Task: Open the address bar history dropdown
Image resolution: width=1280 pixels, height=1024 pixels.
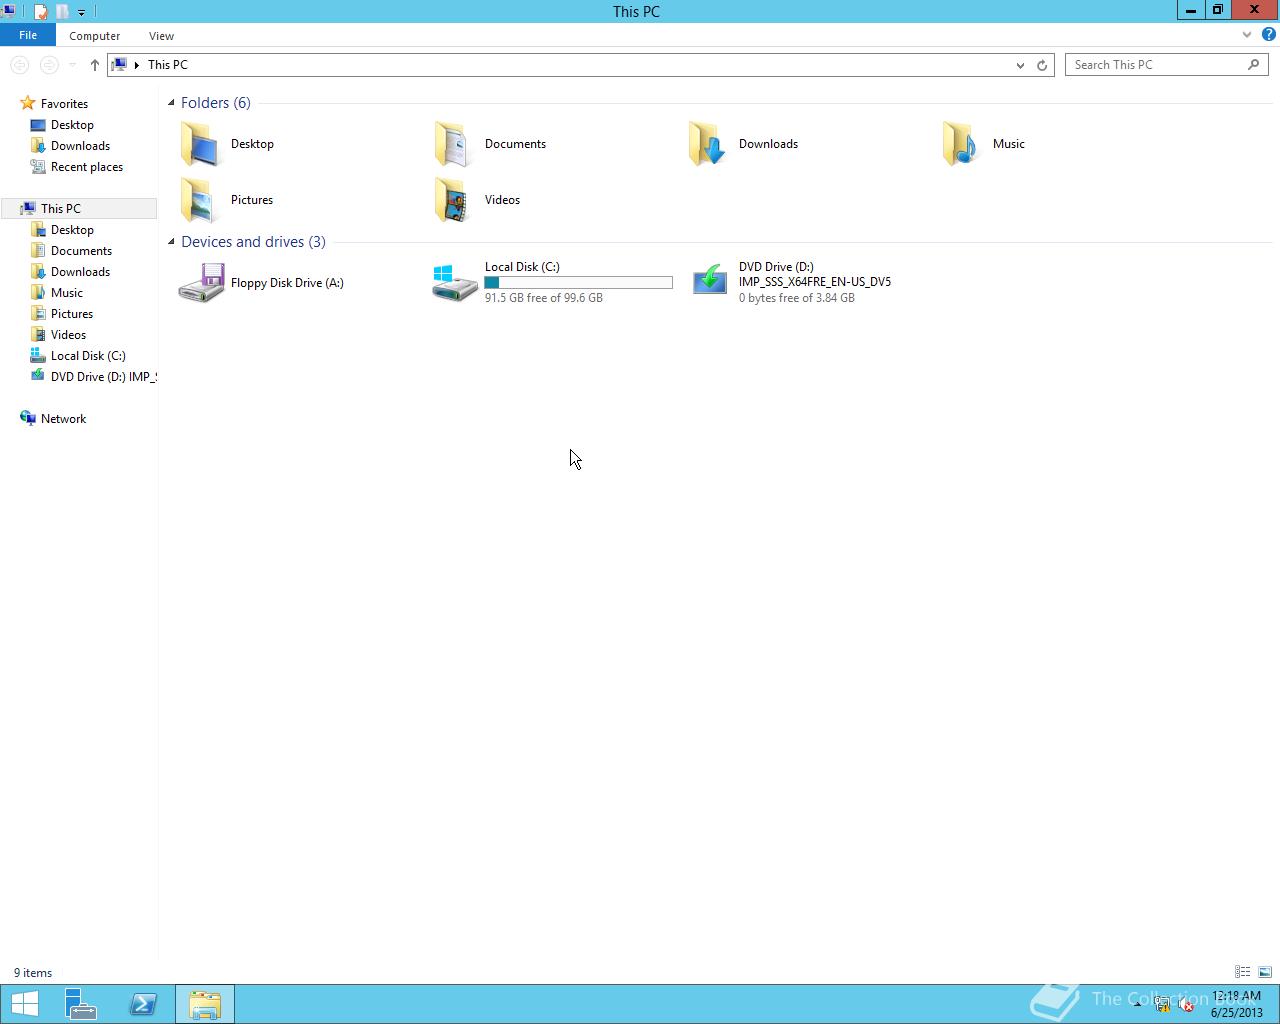Action: [1020, 65]
